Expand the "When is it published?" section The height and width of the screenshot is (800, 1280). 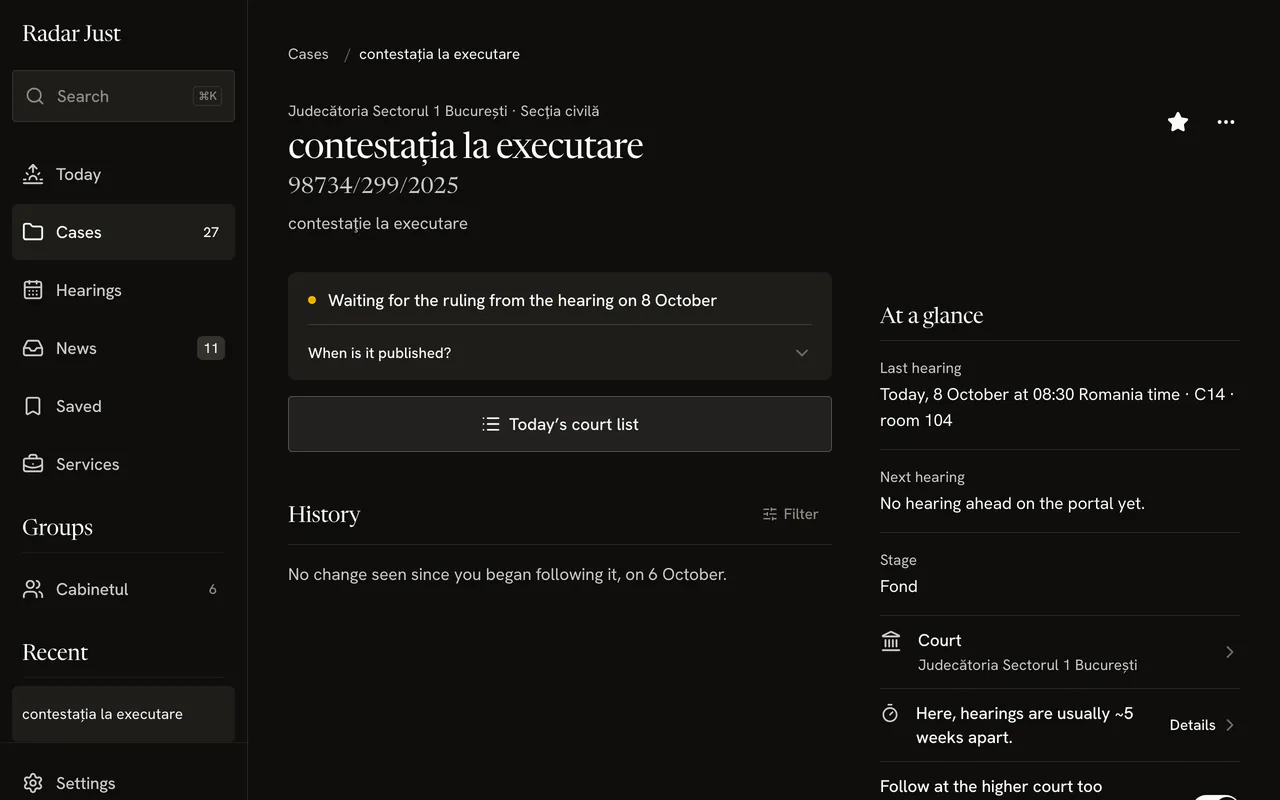(x=560, y=353)
